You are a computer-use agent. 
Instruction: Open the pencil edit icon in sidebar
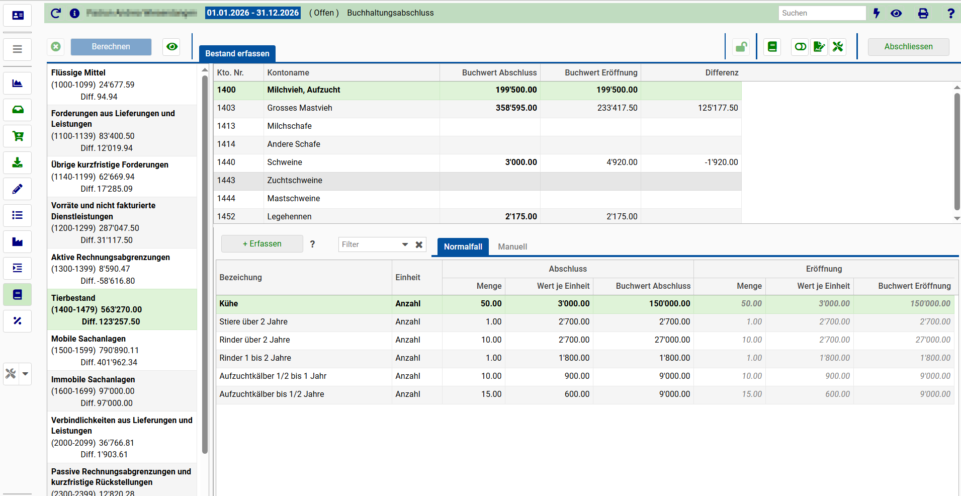pyautogui.click(x=17, y=189)
